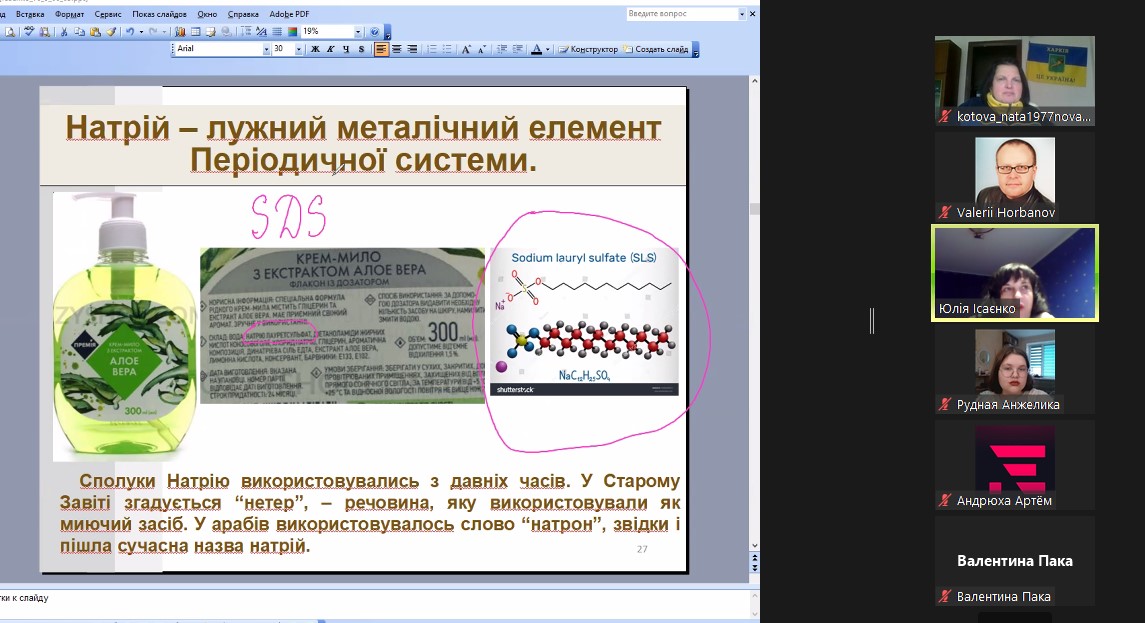Open the 19% zoom dropdown
1145x623 pixels.
pyautogui.click(x=358, y=32)
